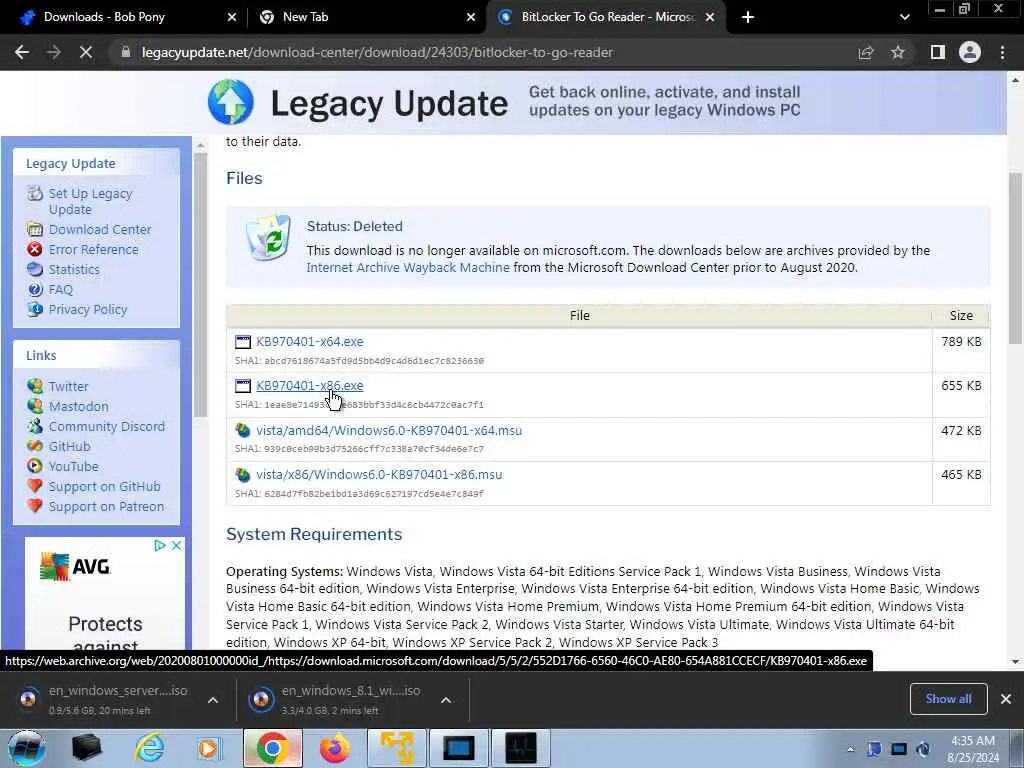The height and width of the screenshot is (768, 1024).
Task: Open the YouTube link in sidebar
Action: tap(73, 466)
